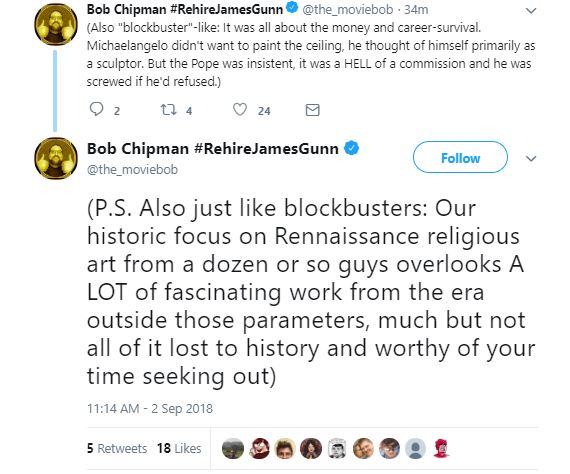Screen dimensions: 570x474
Task: Click verified badge on top tweet
Action: 292,8
